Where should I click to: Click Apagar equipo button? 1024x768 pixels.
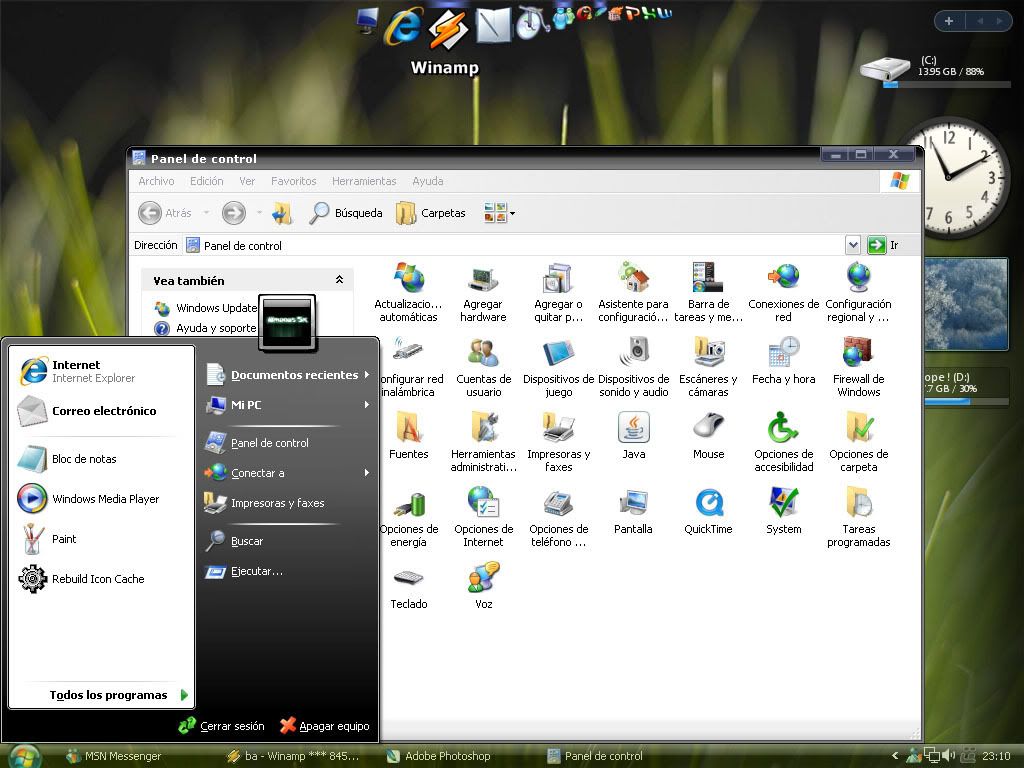coord(325,726)
